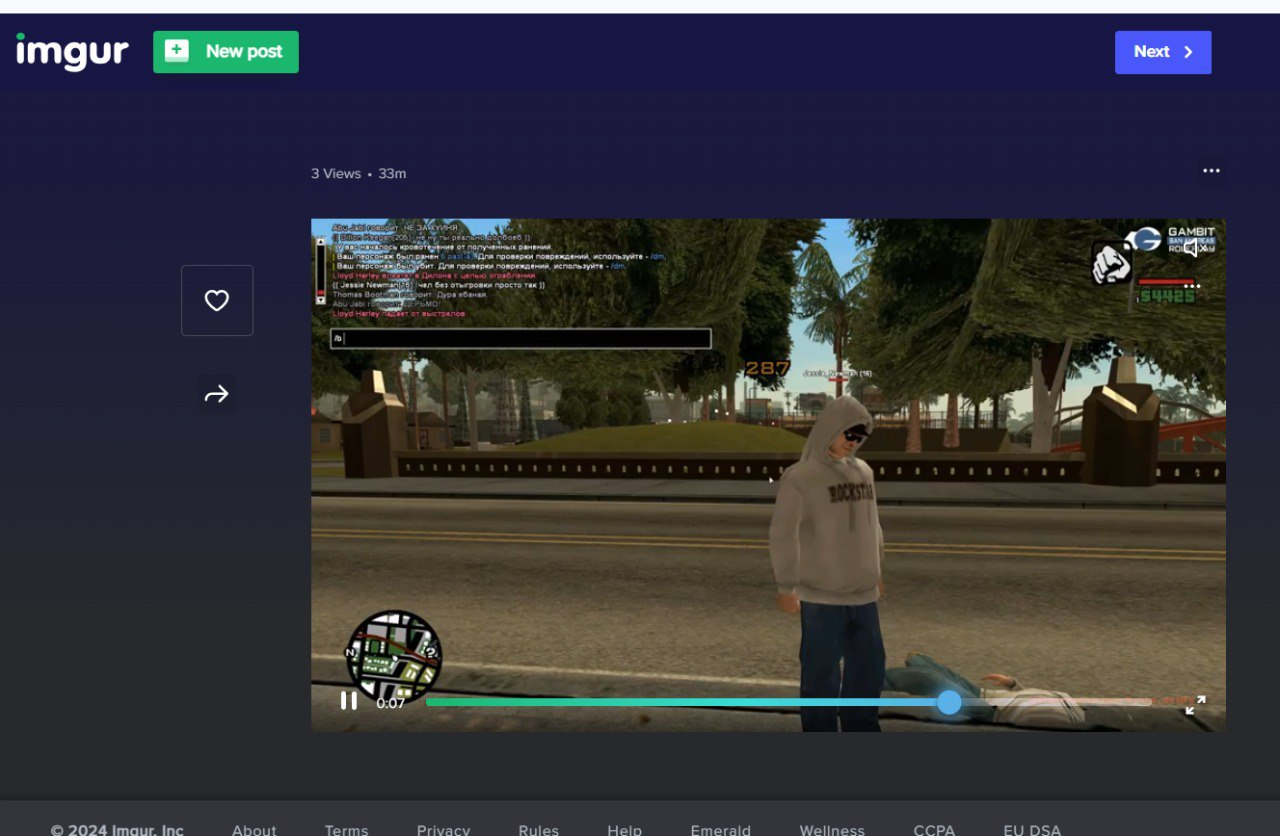The height and width of the screenshot is (836, 1280).
Task: Open the post options three-dot menu
Action: click(x=1211, y=171)
